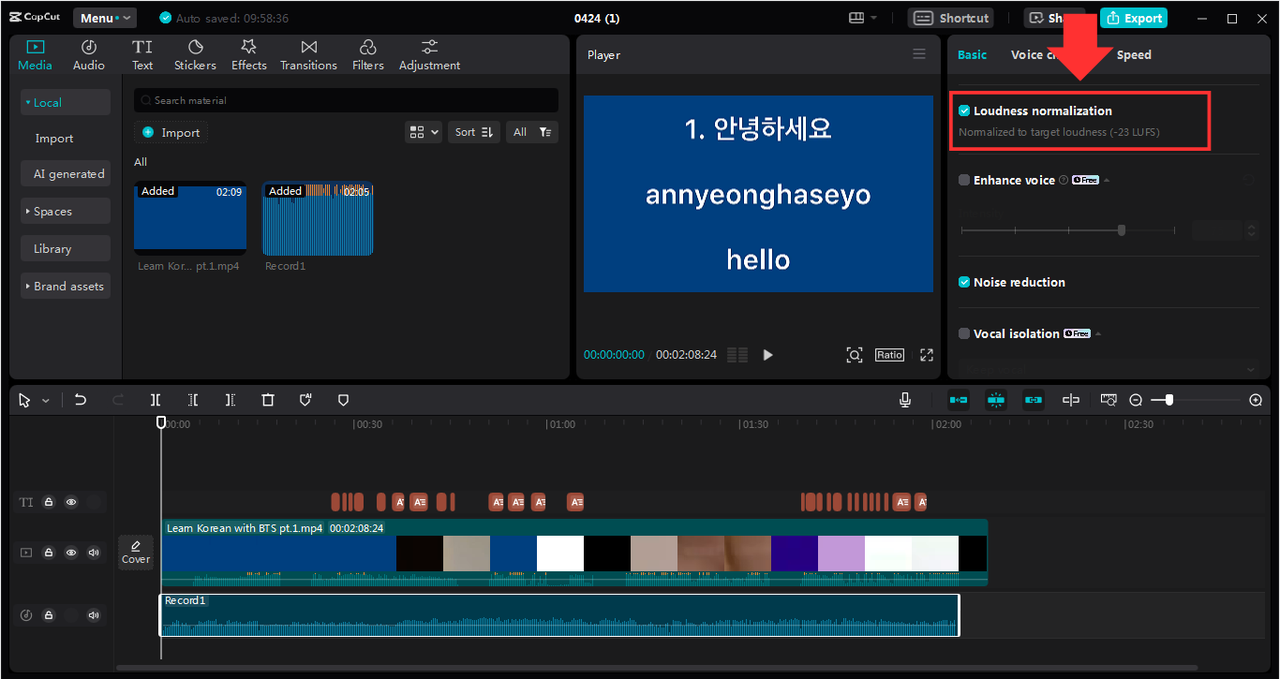
Task: Open the Stickers tab
Action: (x=195, y=55)
